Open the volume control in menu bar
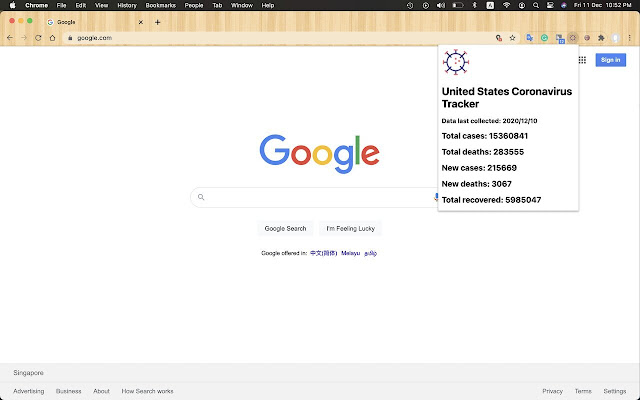 pyautogui.click(x=441, y=5)
